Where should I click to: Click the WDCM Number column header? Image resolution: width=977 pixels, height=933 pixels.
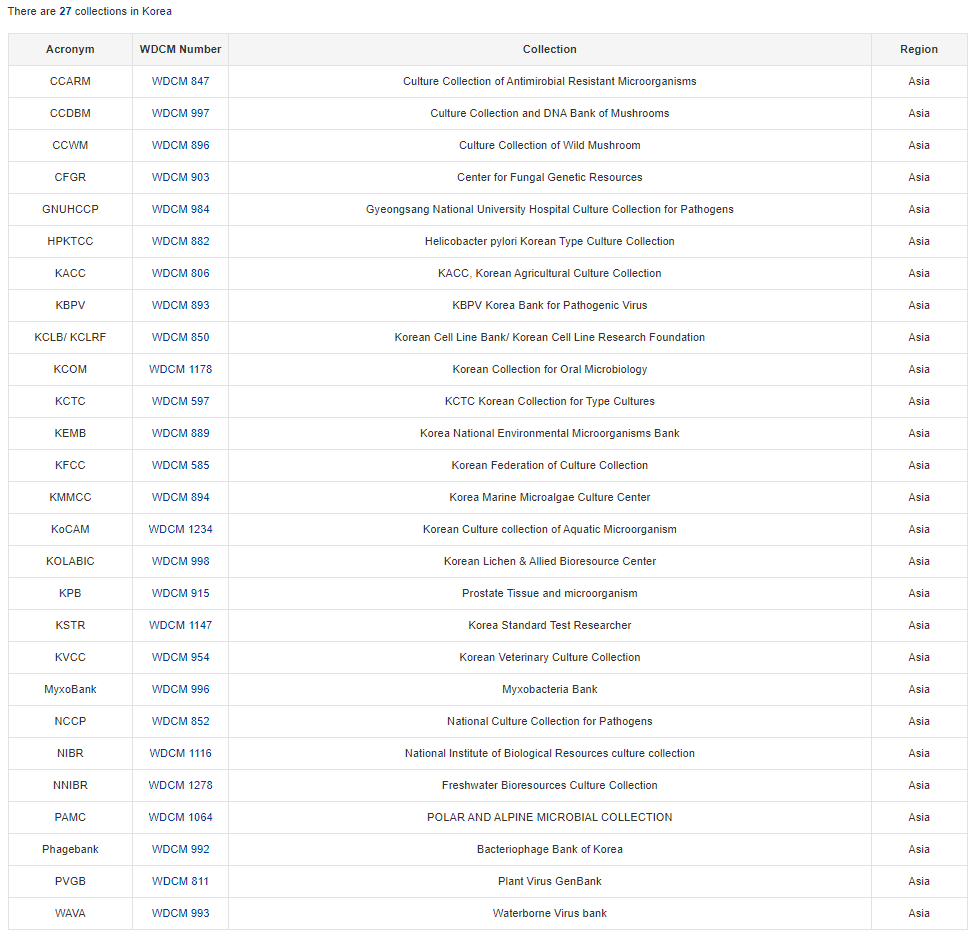point(180,49)
